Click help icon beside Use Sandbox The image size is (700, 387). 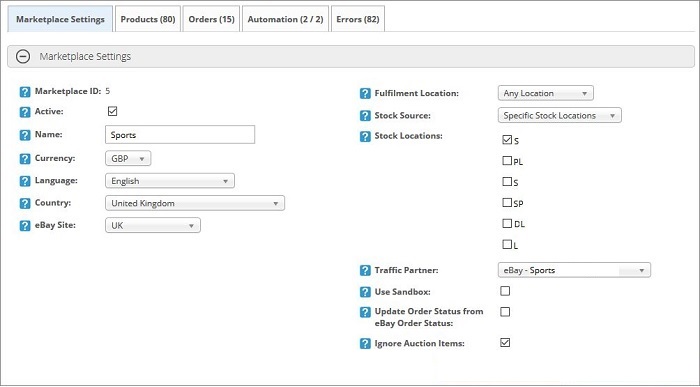coord(365,292)
